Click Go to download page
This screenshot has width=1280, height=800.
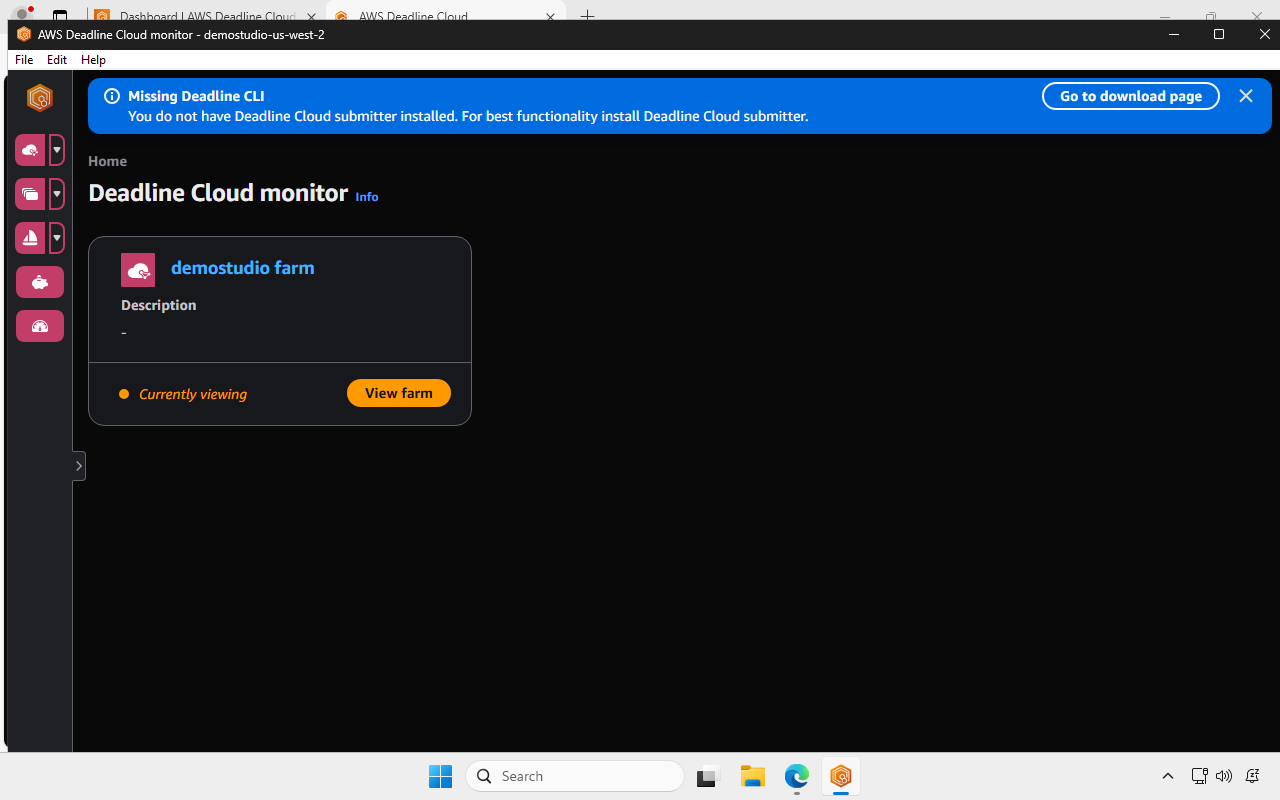point(1130,96)
